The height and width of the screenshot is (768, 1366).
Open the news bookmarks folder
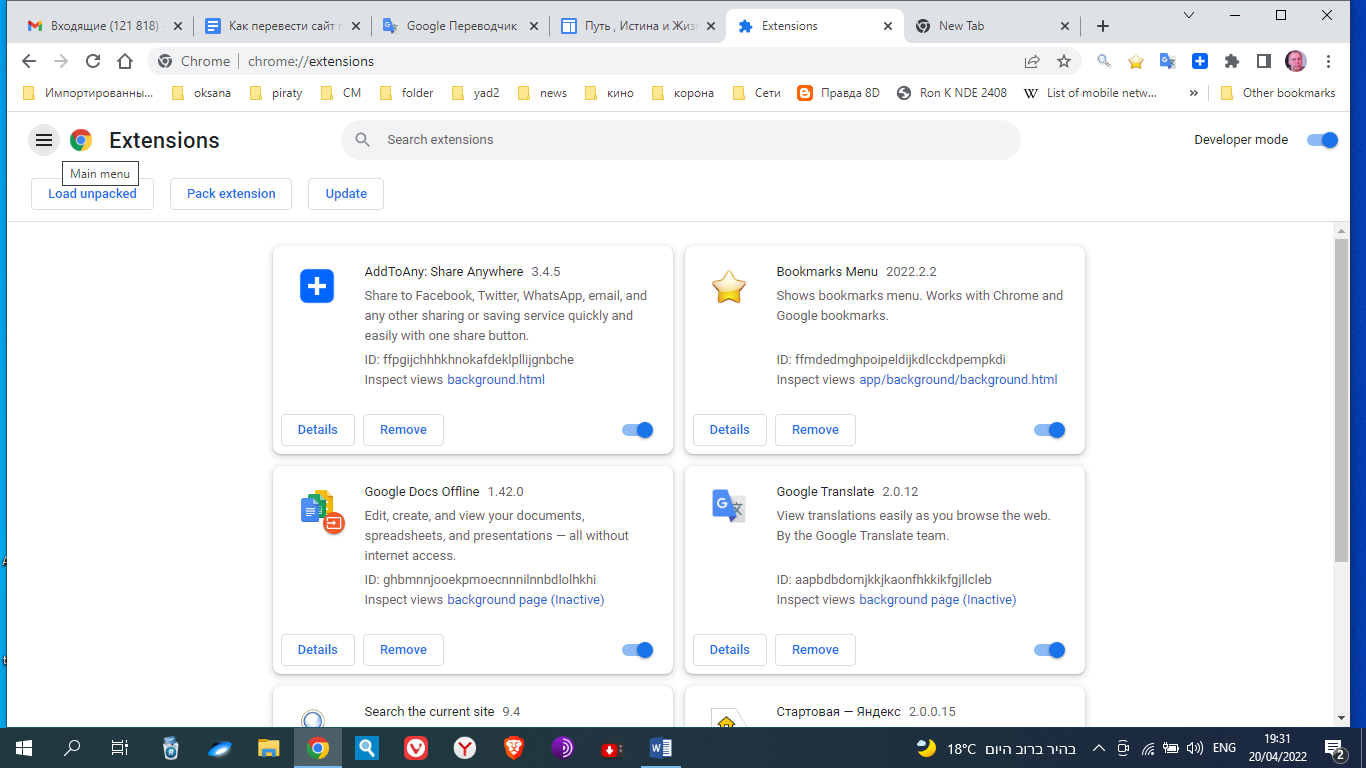pos(542,93)
